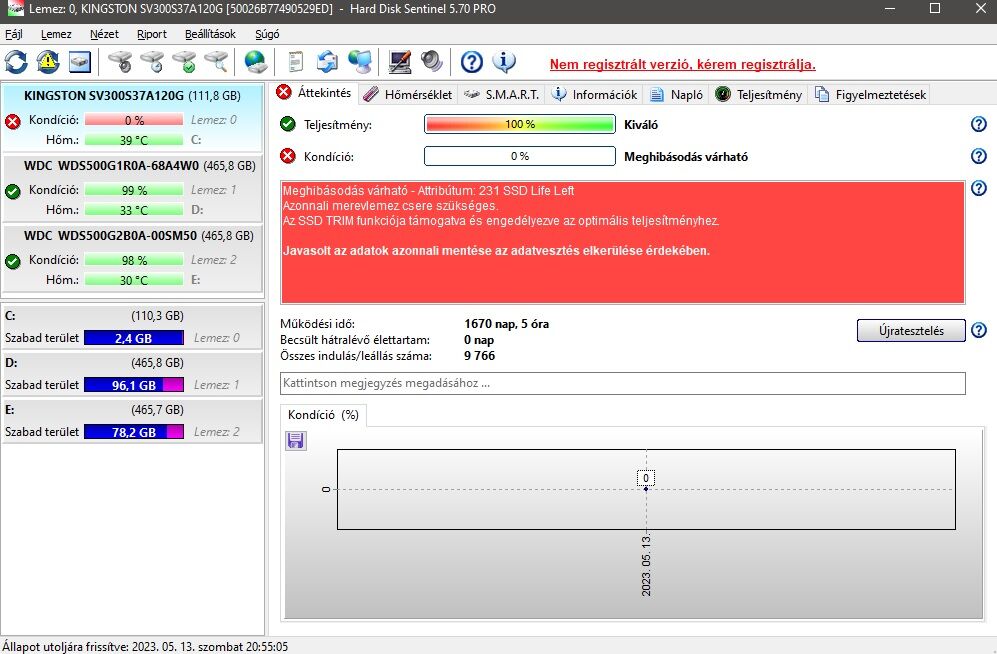Open the Súgó menu
Image resolution: width=997 pixels, height=654 pixels.
tap(267, 34)
